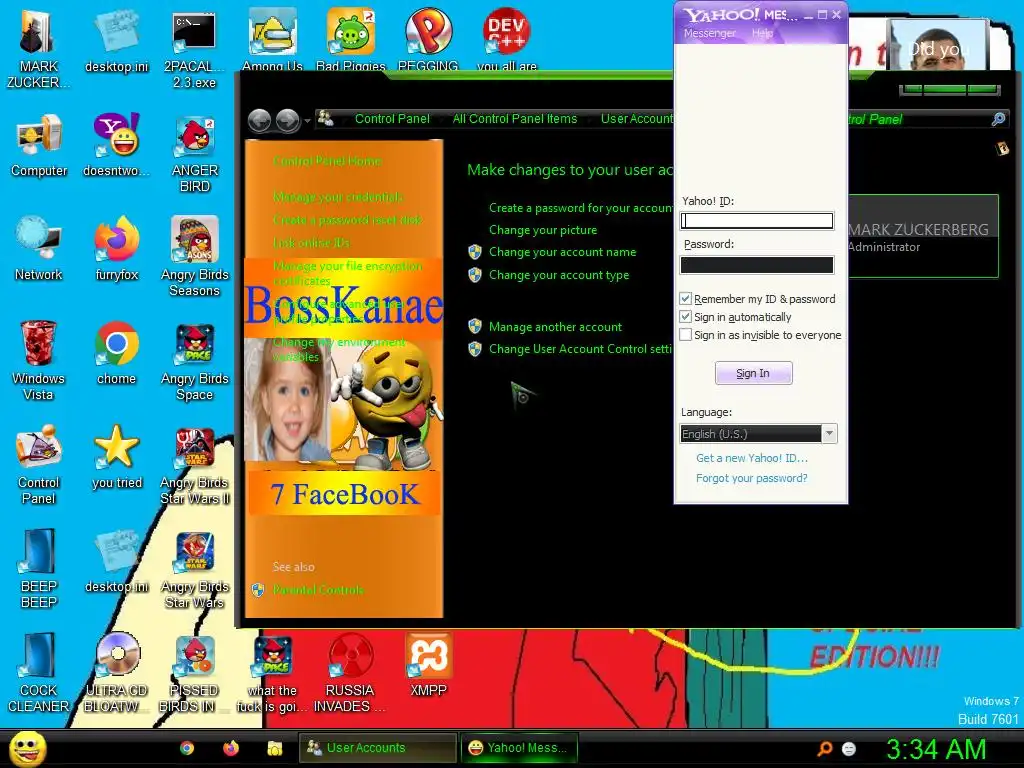Image resolution: width=1024 pixels, height=768 pixels.
Task: Switch to Yahoo! Mess... taskbar window
Action: pyautogui.click(x=520, y=748)
